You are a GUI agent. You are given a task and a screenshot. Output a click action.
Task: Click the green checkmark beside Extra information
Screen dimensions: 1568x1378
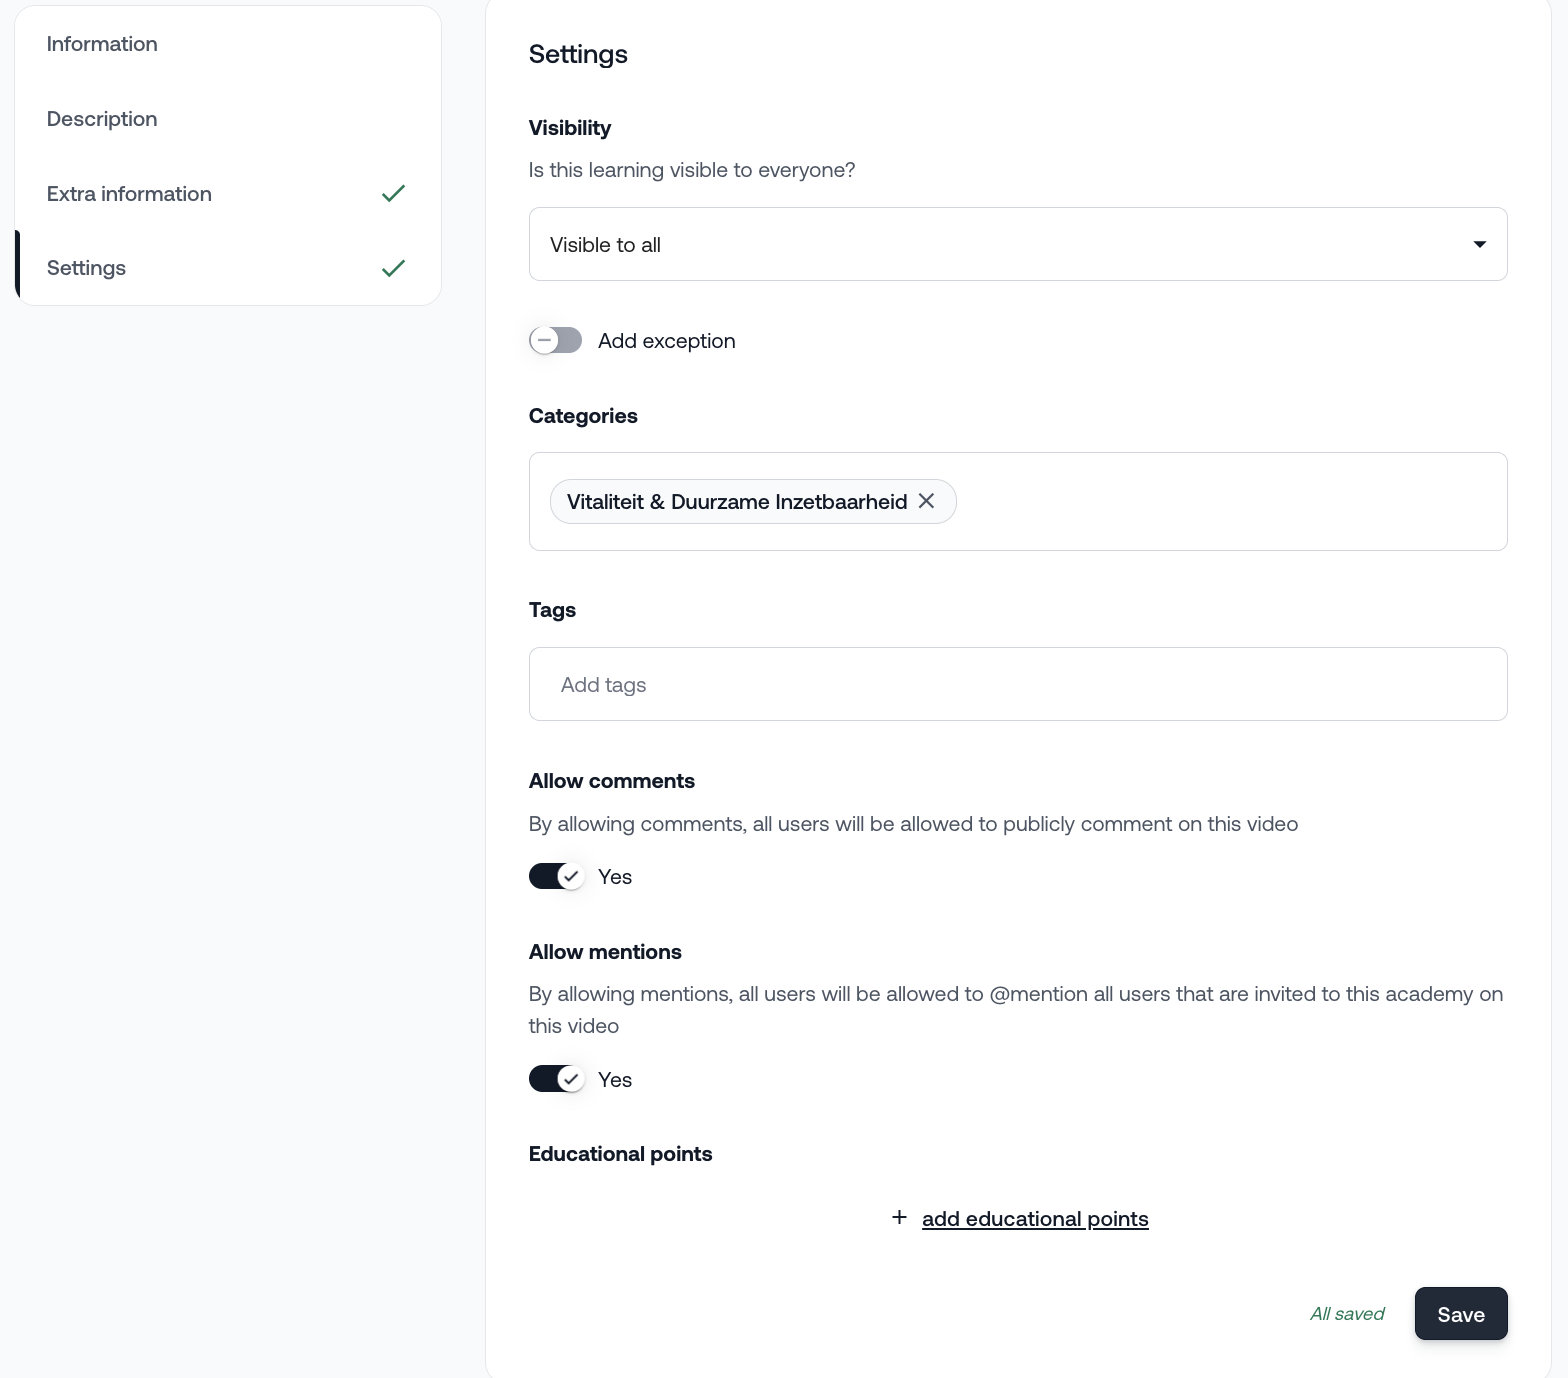pos(393,193)
